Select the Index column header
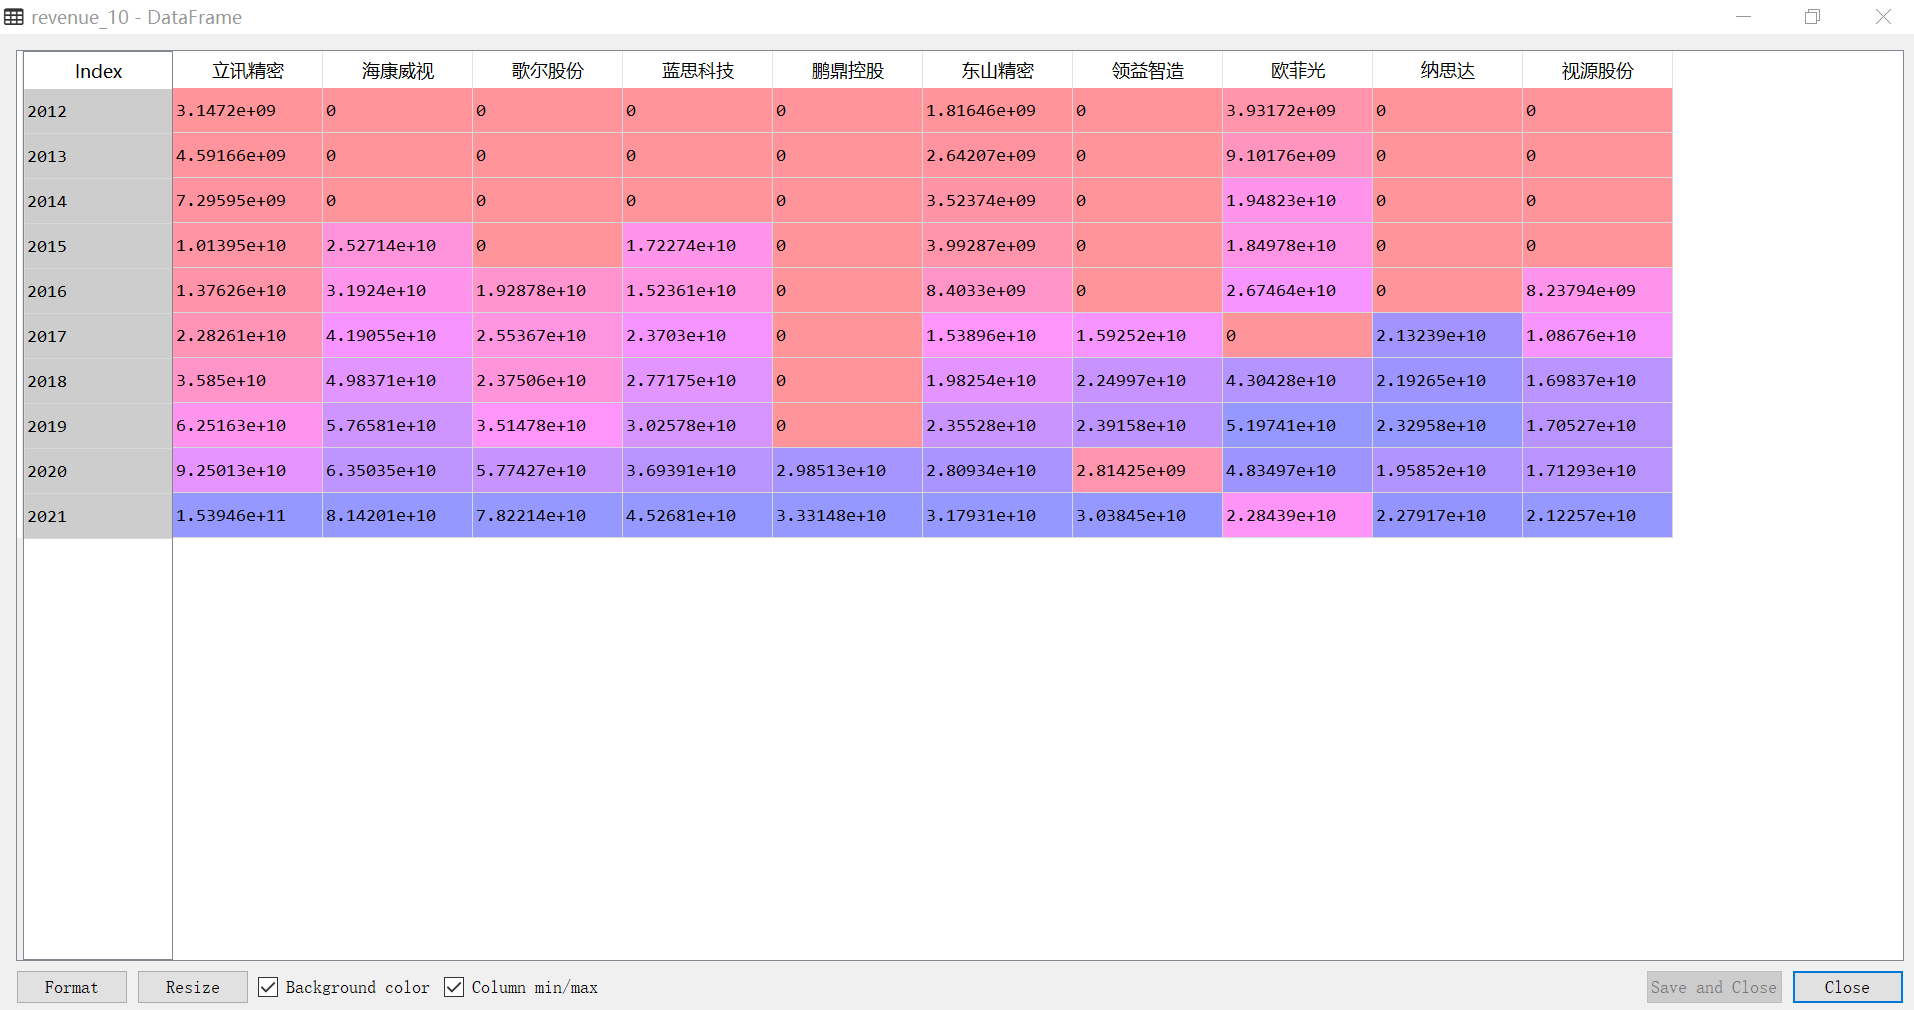This screenshot has width=1914, height=1010. tap(98, 71)
